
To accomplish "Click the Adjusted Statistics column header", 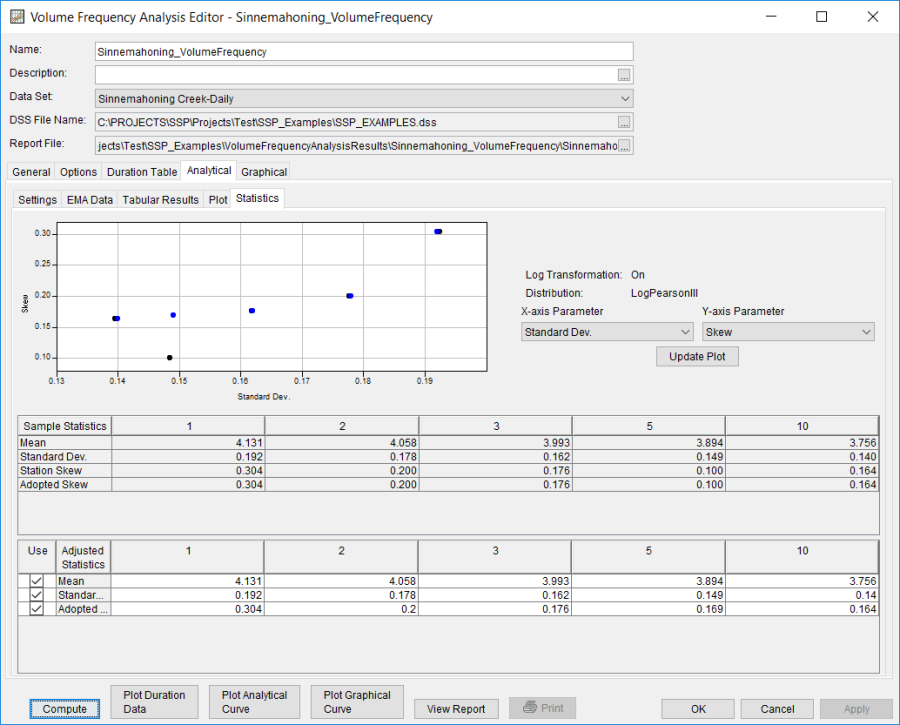I will click(x=83, y=557).
